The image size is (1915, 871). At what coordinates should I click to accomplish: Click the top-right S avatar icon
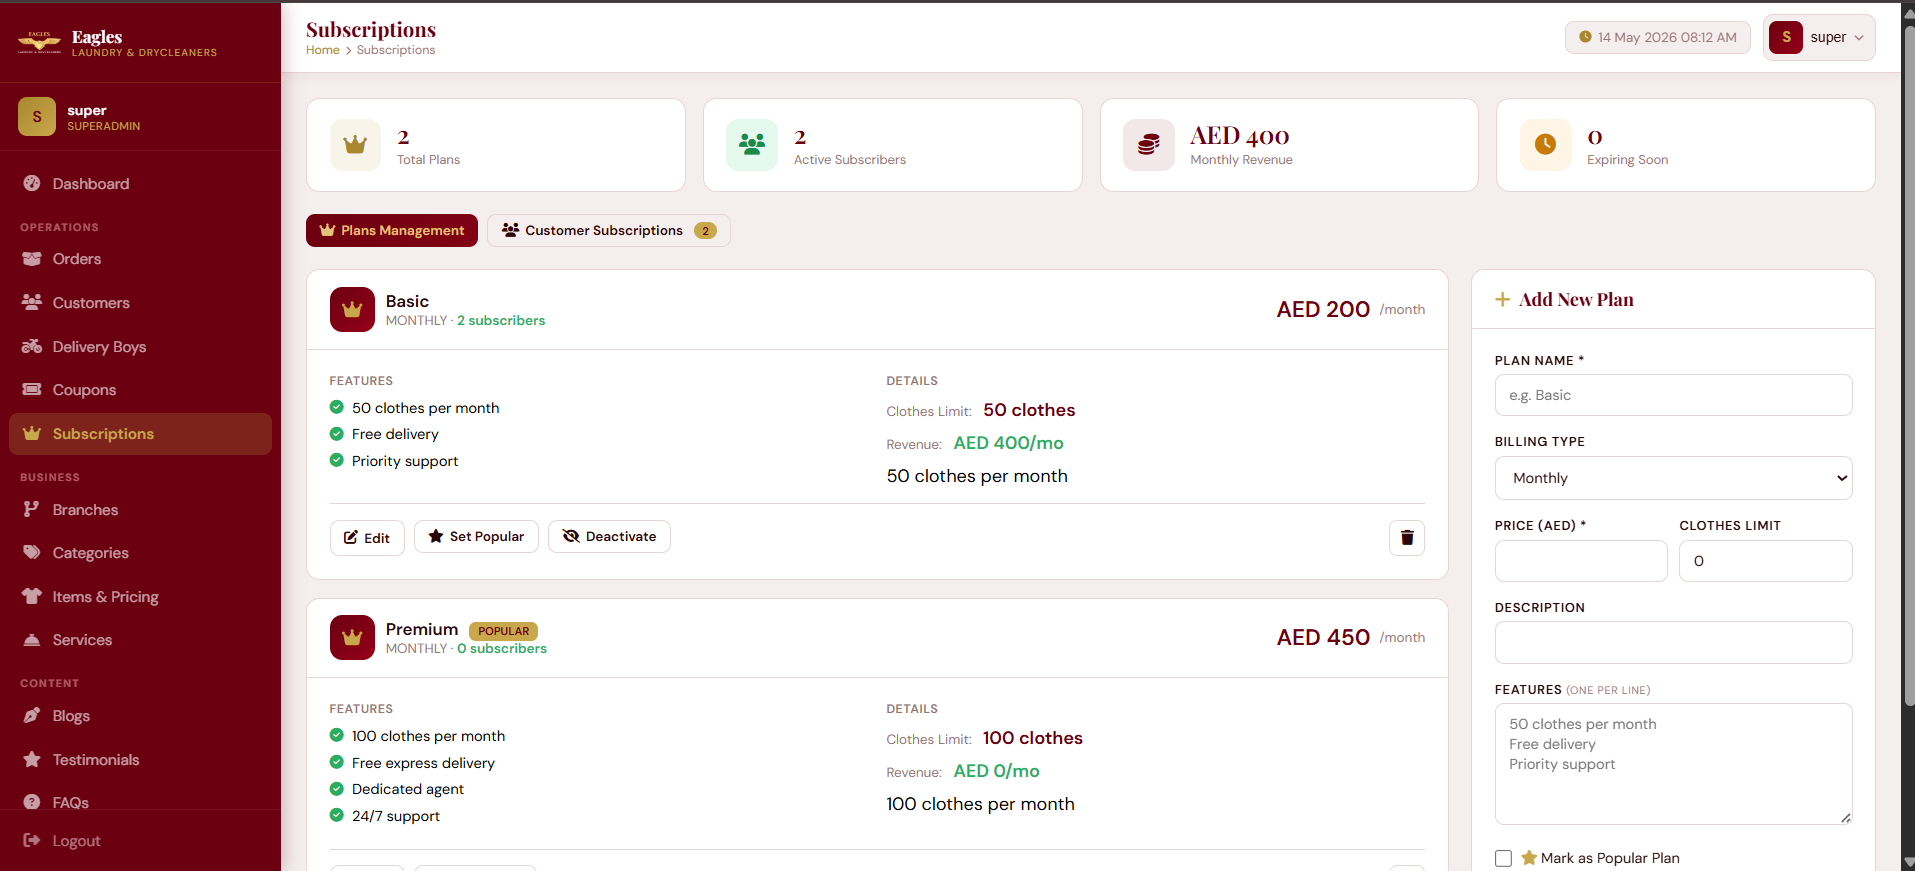[x=1786, y=38]
